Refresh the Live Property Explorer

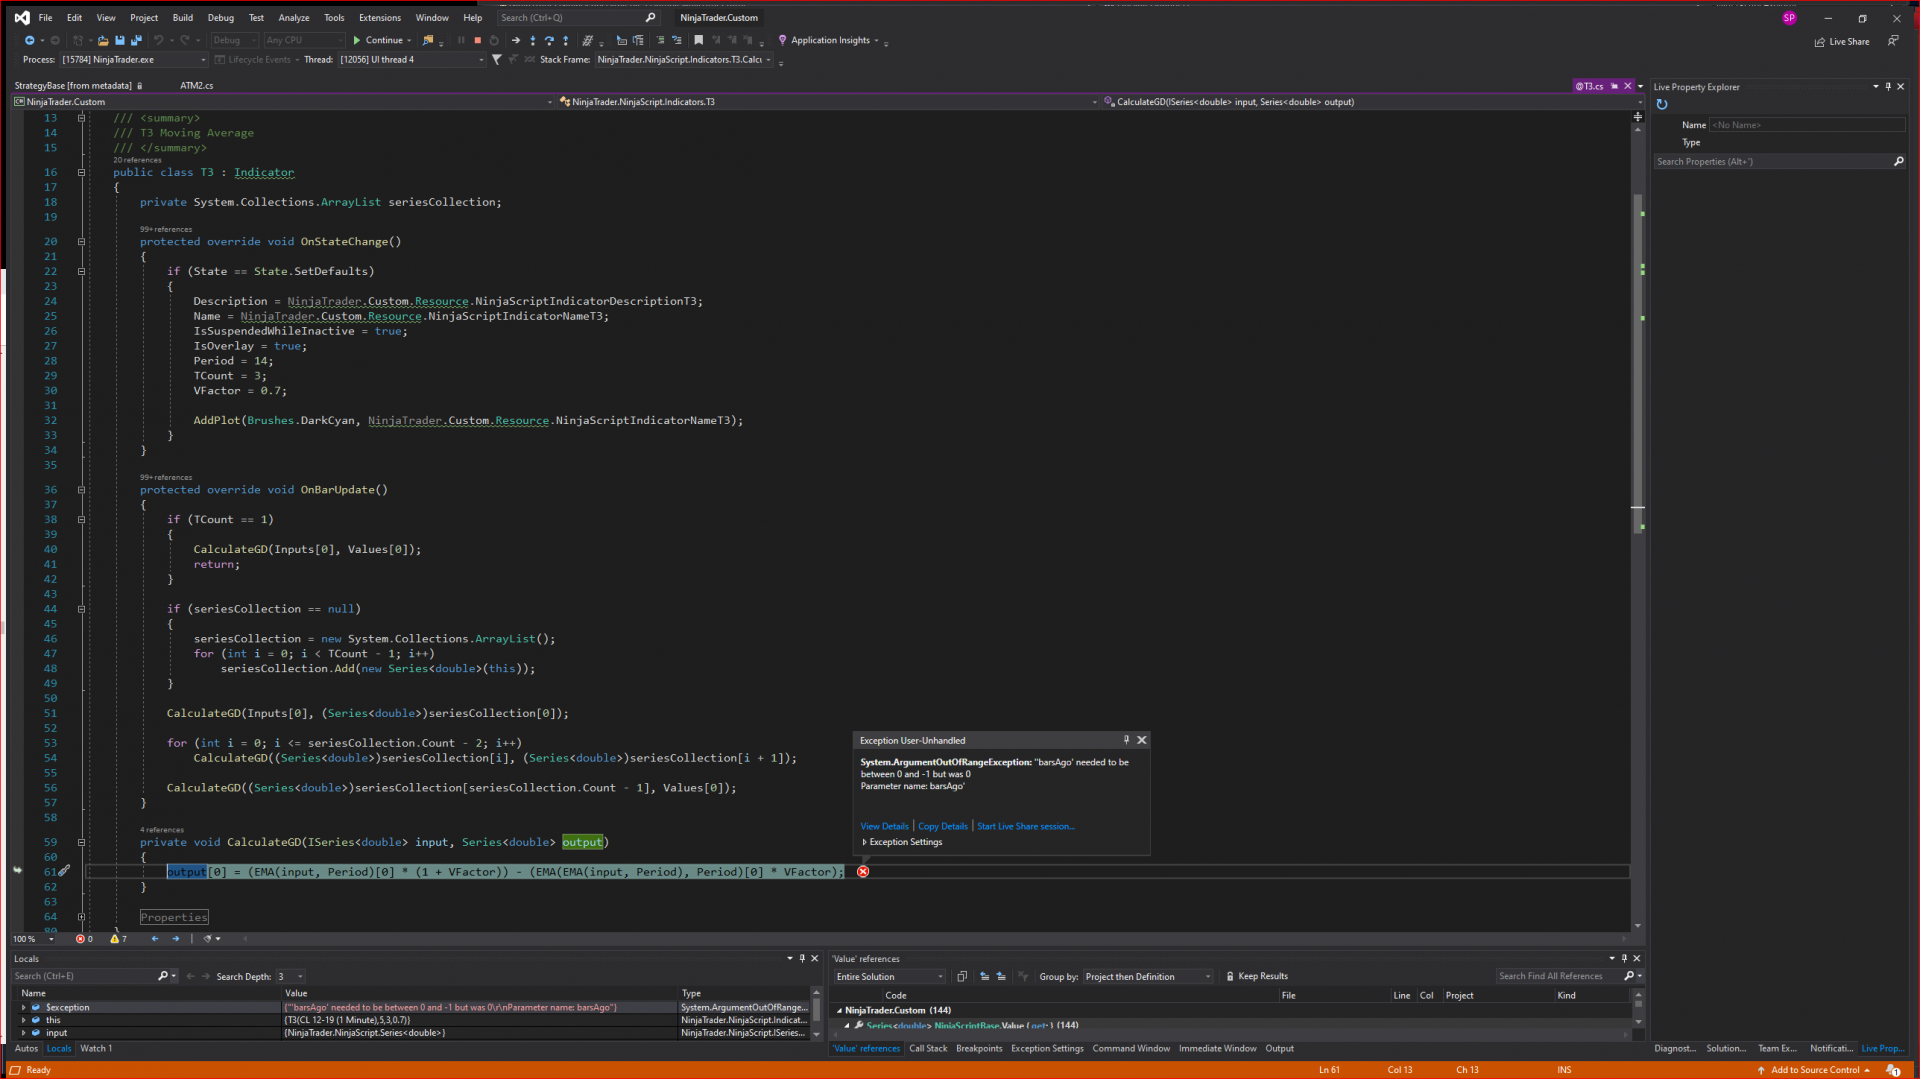click(x=1662, y=105)
